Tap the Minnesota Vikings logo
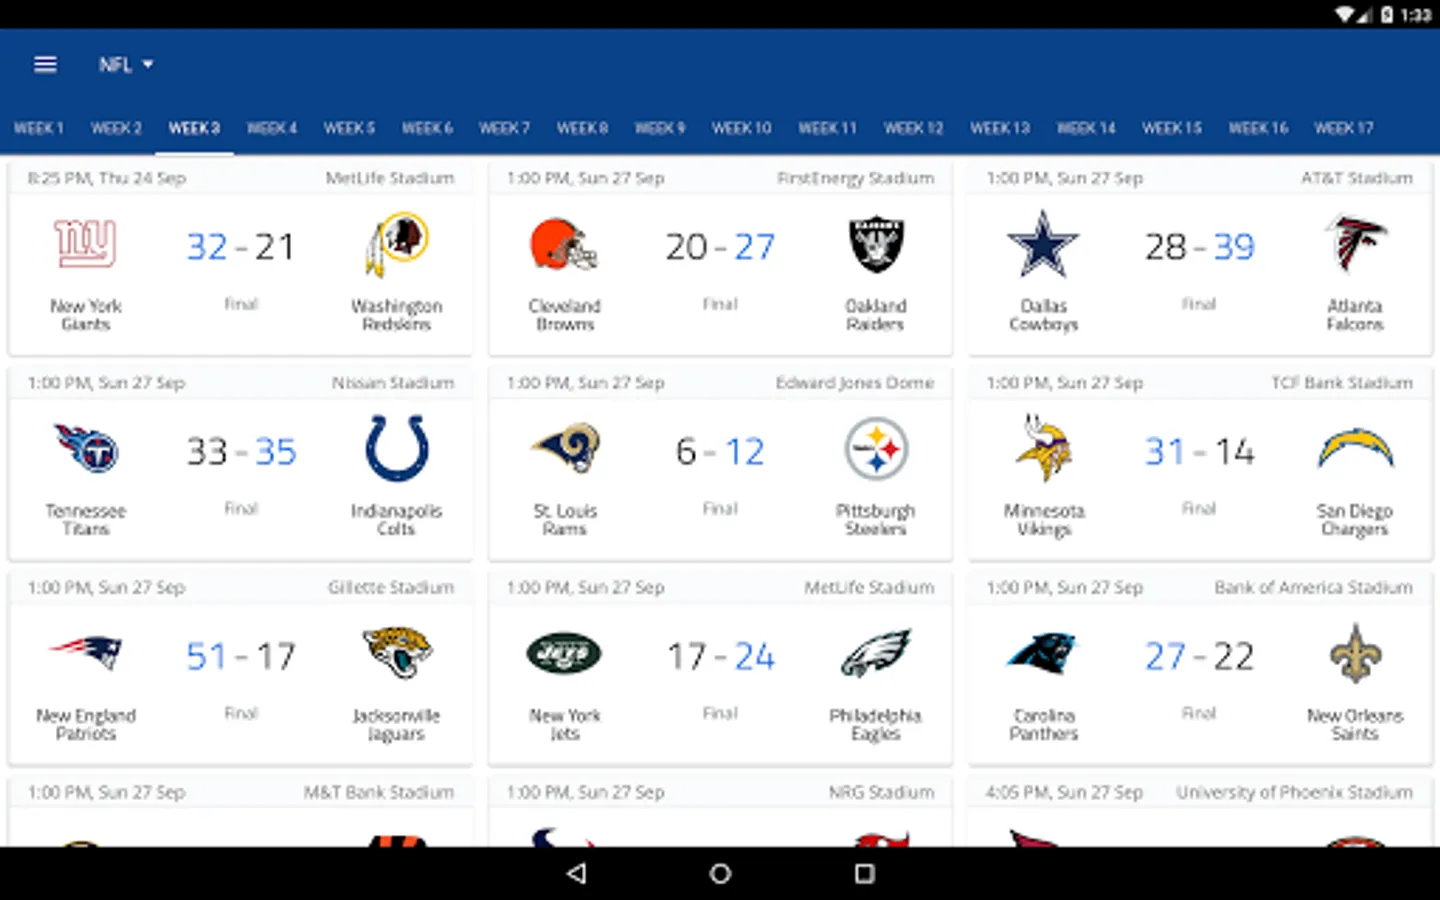 coord(1043,449)
